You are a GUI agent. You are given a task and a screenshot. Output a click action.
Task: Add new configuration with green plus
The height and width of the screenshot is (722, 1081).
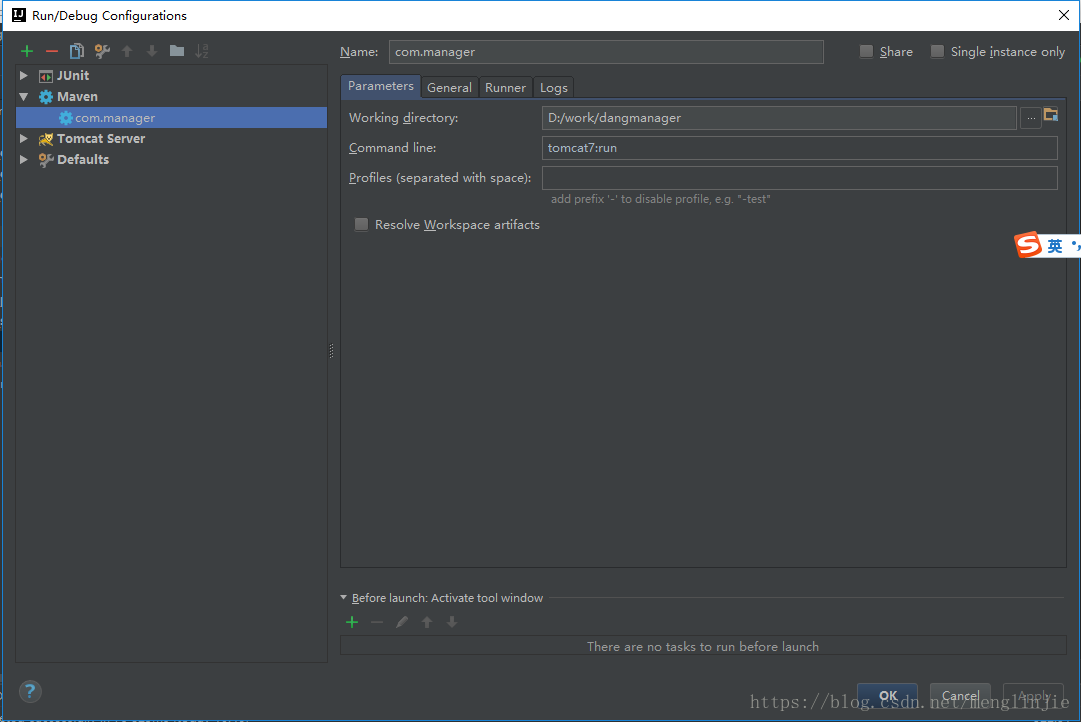[27, 51]
